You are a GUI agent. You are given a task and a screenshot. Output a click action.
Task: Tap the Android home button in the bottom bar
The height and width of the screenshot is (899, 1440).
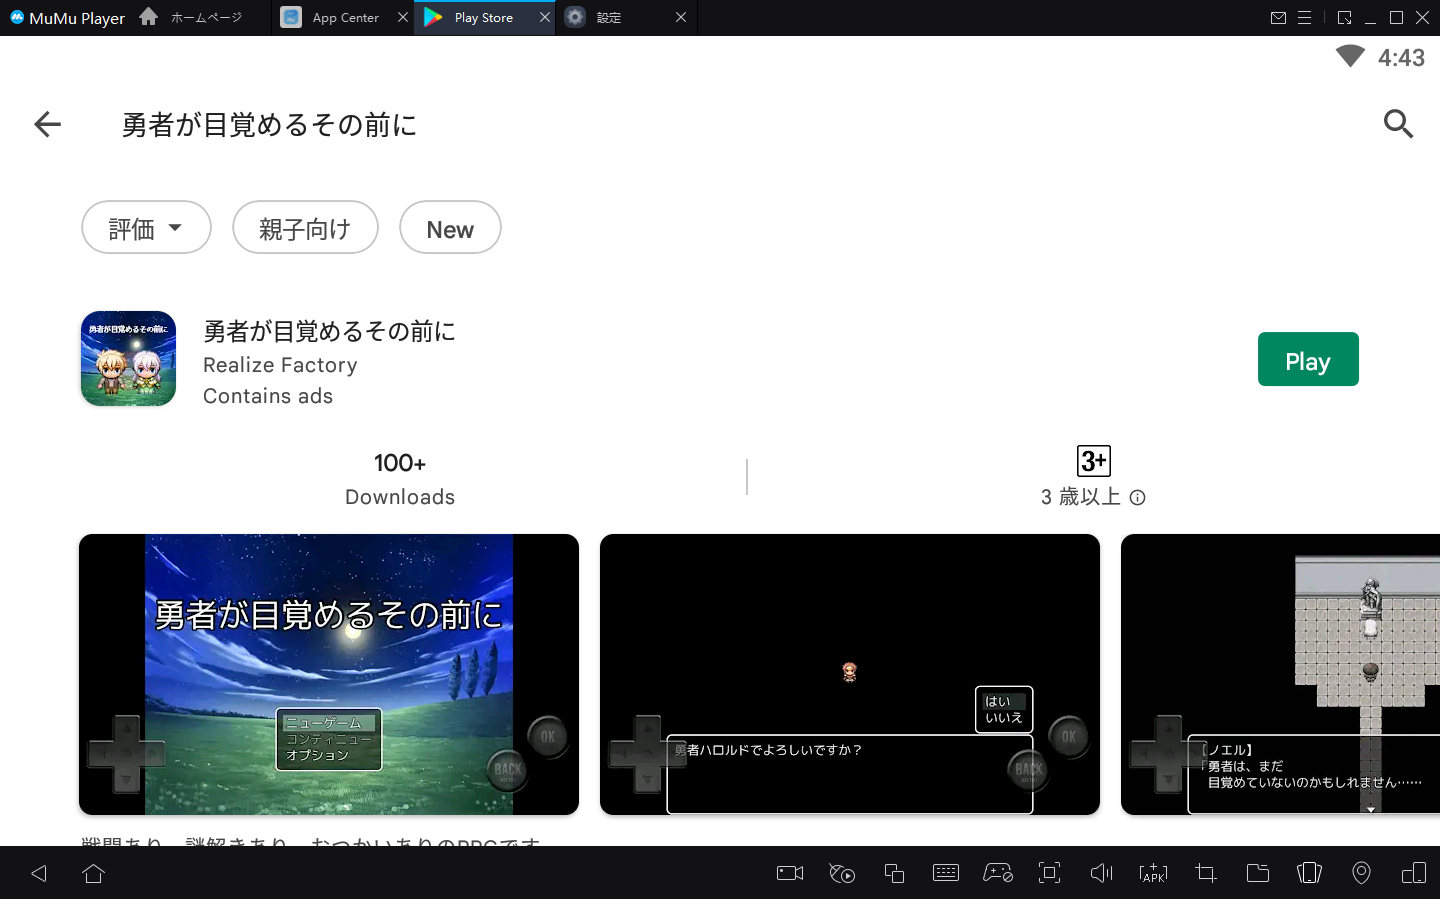pyautogui.click(x=94, y=873)
